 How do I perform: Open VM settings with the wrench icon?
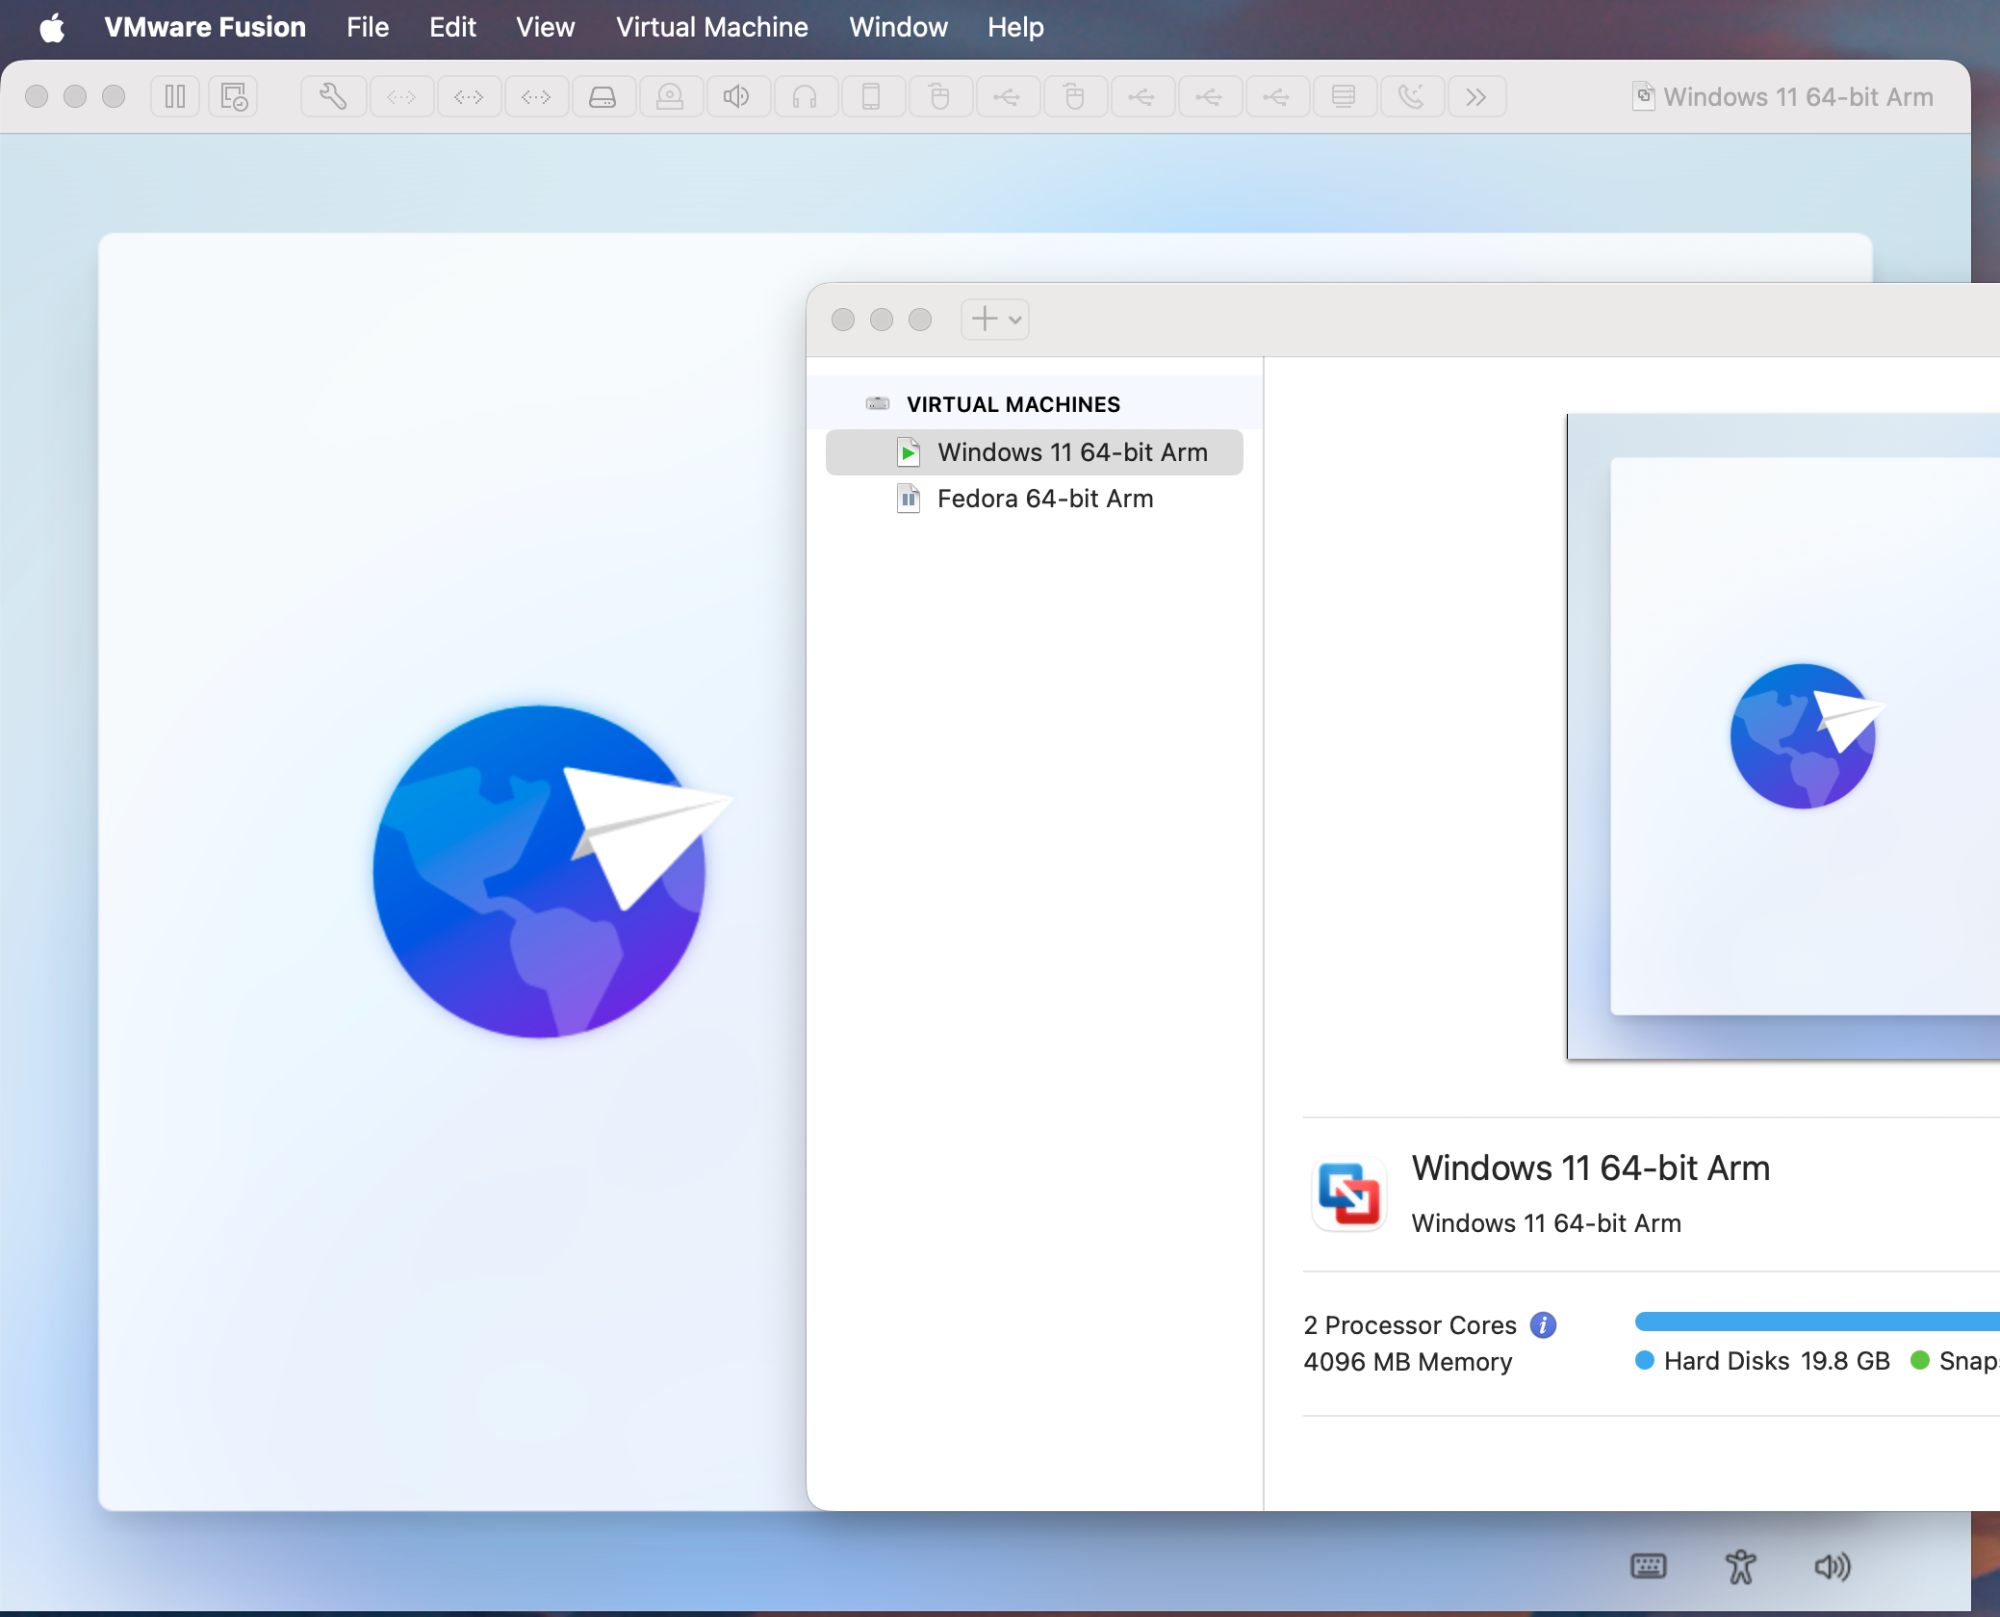(333, 97)
